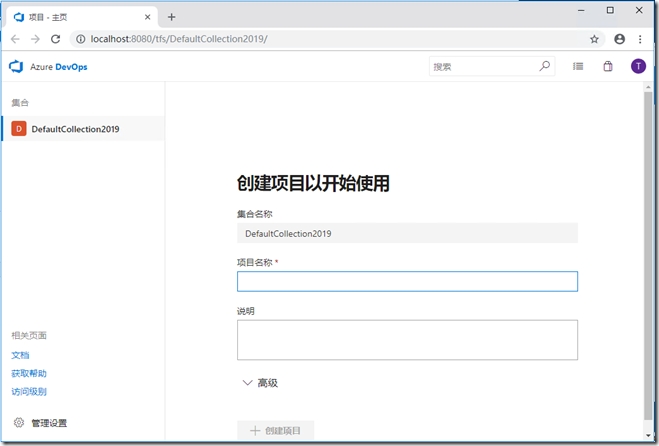Click the search magnifier icon
The image size is (659, 446).
(545, 67)
